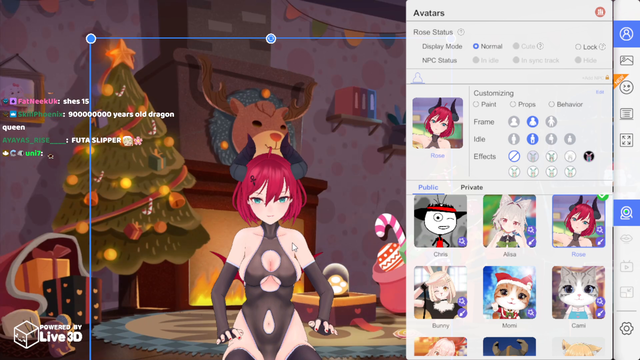Switch to the Private avatars tab
The height and width of the screenshot is (360, 640).
pyautogui.click(x=471, y=187)
